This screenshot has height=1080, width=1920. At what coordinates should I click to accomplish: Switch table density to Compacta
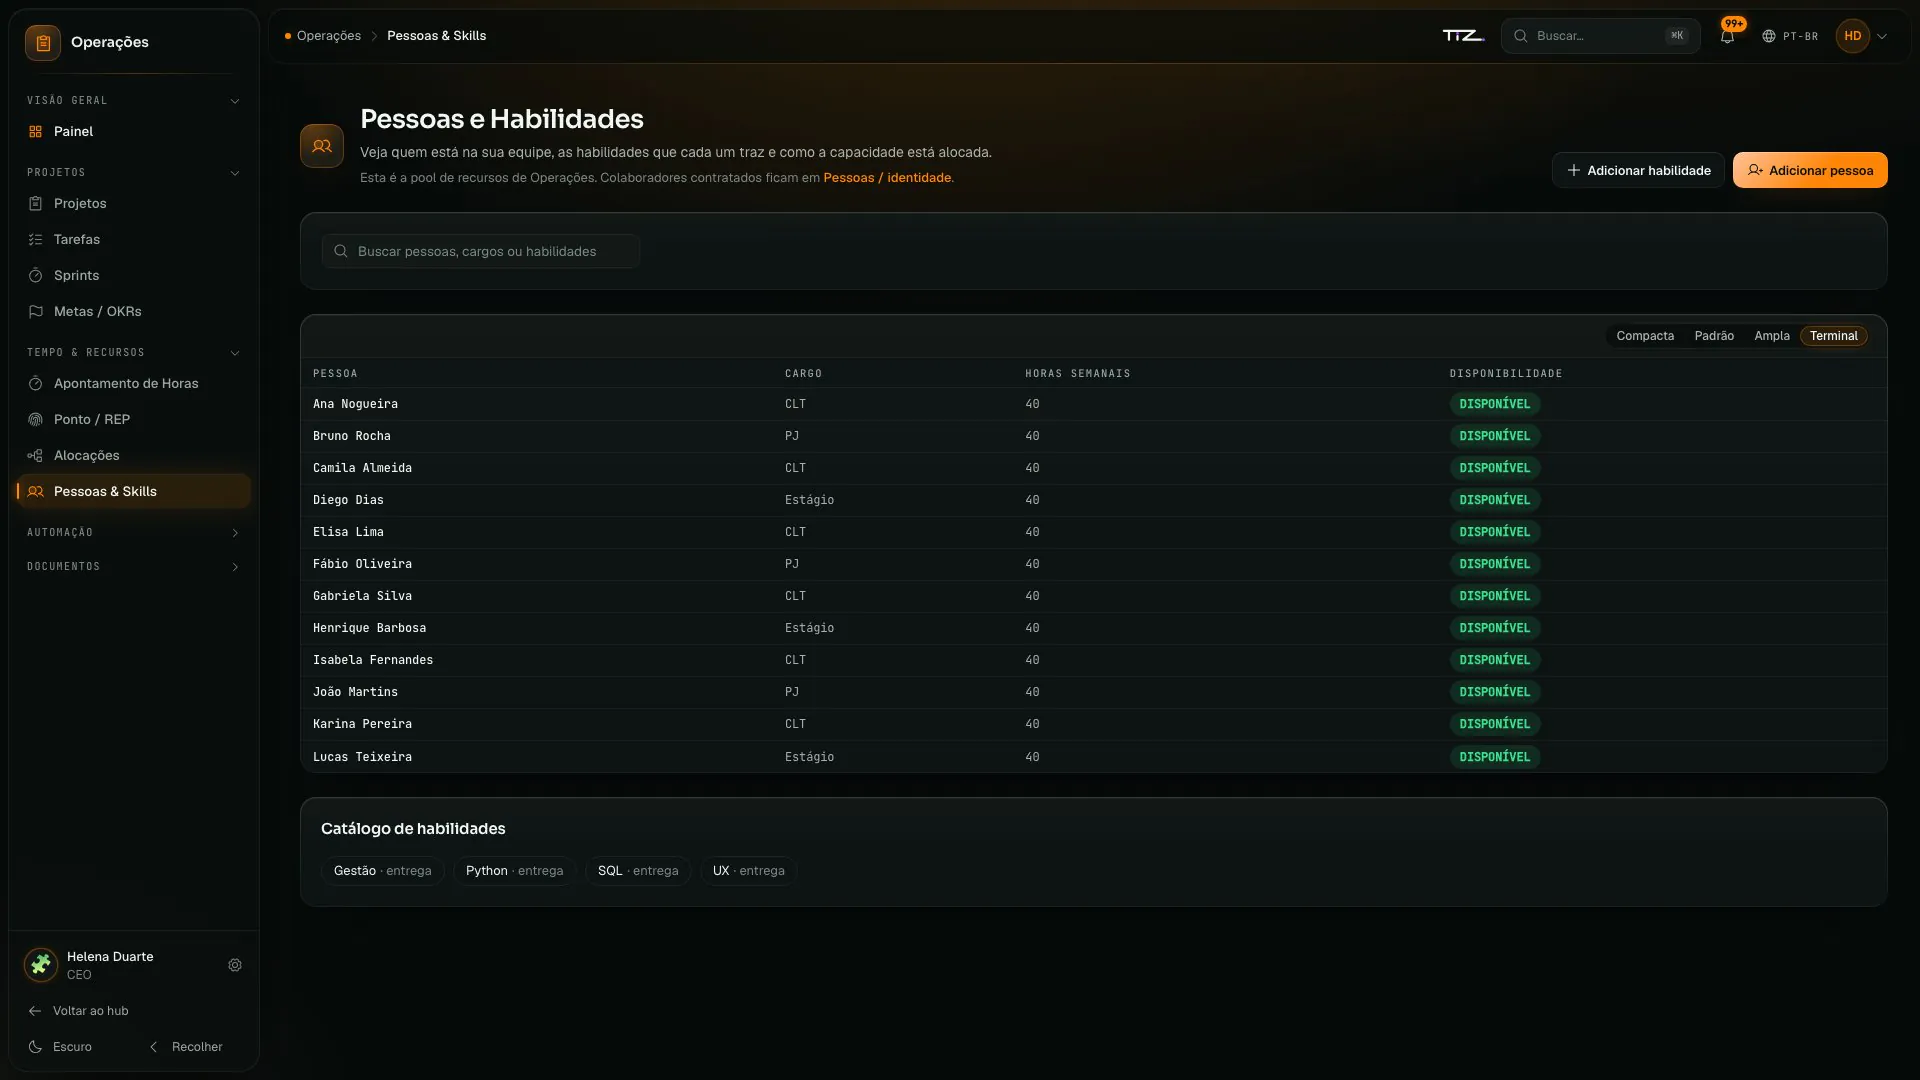(x=1645, y=336)
